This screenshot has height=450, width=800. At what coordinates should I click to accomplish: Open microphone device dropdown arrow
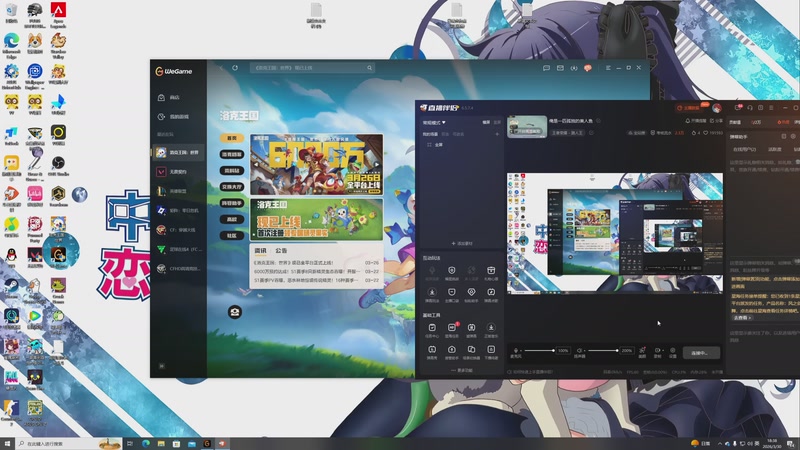click(521, 351)
